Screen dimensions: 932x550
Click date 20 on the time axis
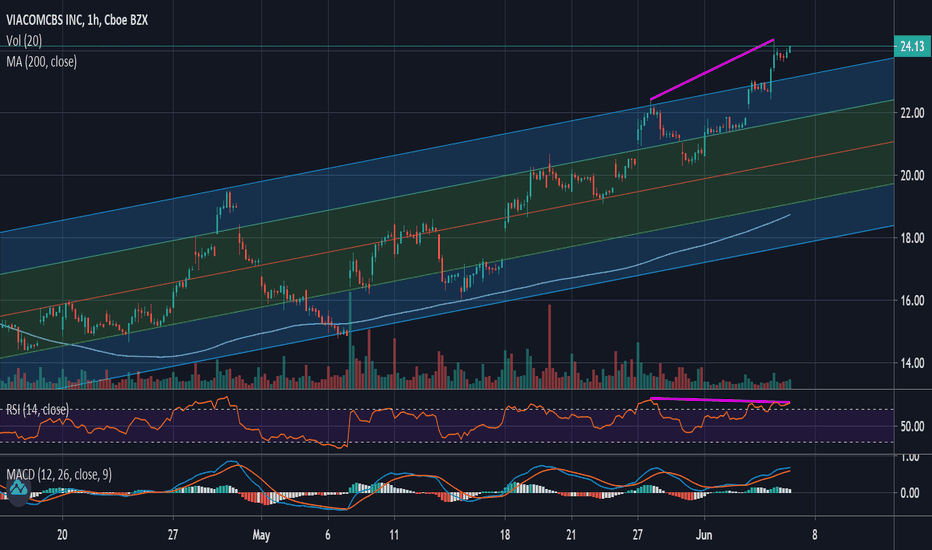62,535
